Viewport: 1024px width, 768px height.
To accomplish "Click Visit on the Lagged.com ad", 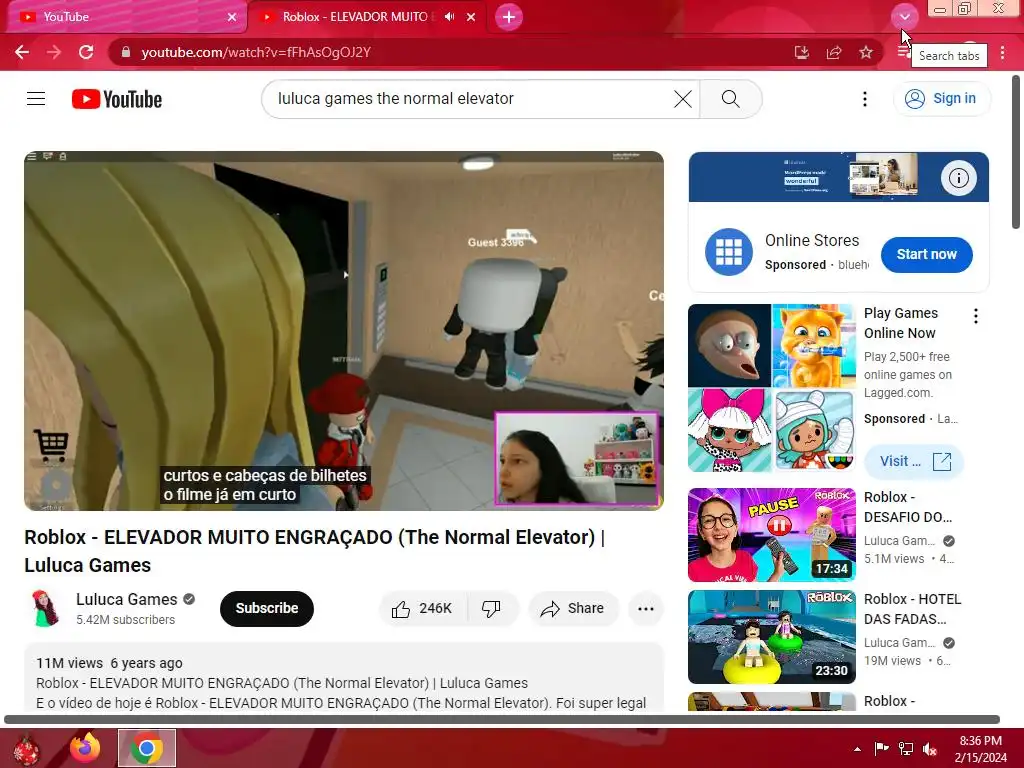I will (x=914, y=461).
